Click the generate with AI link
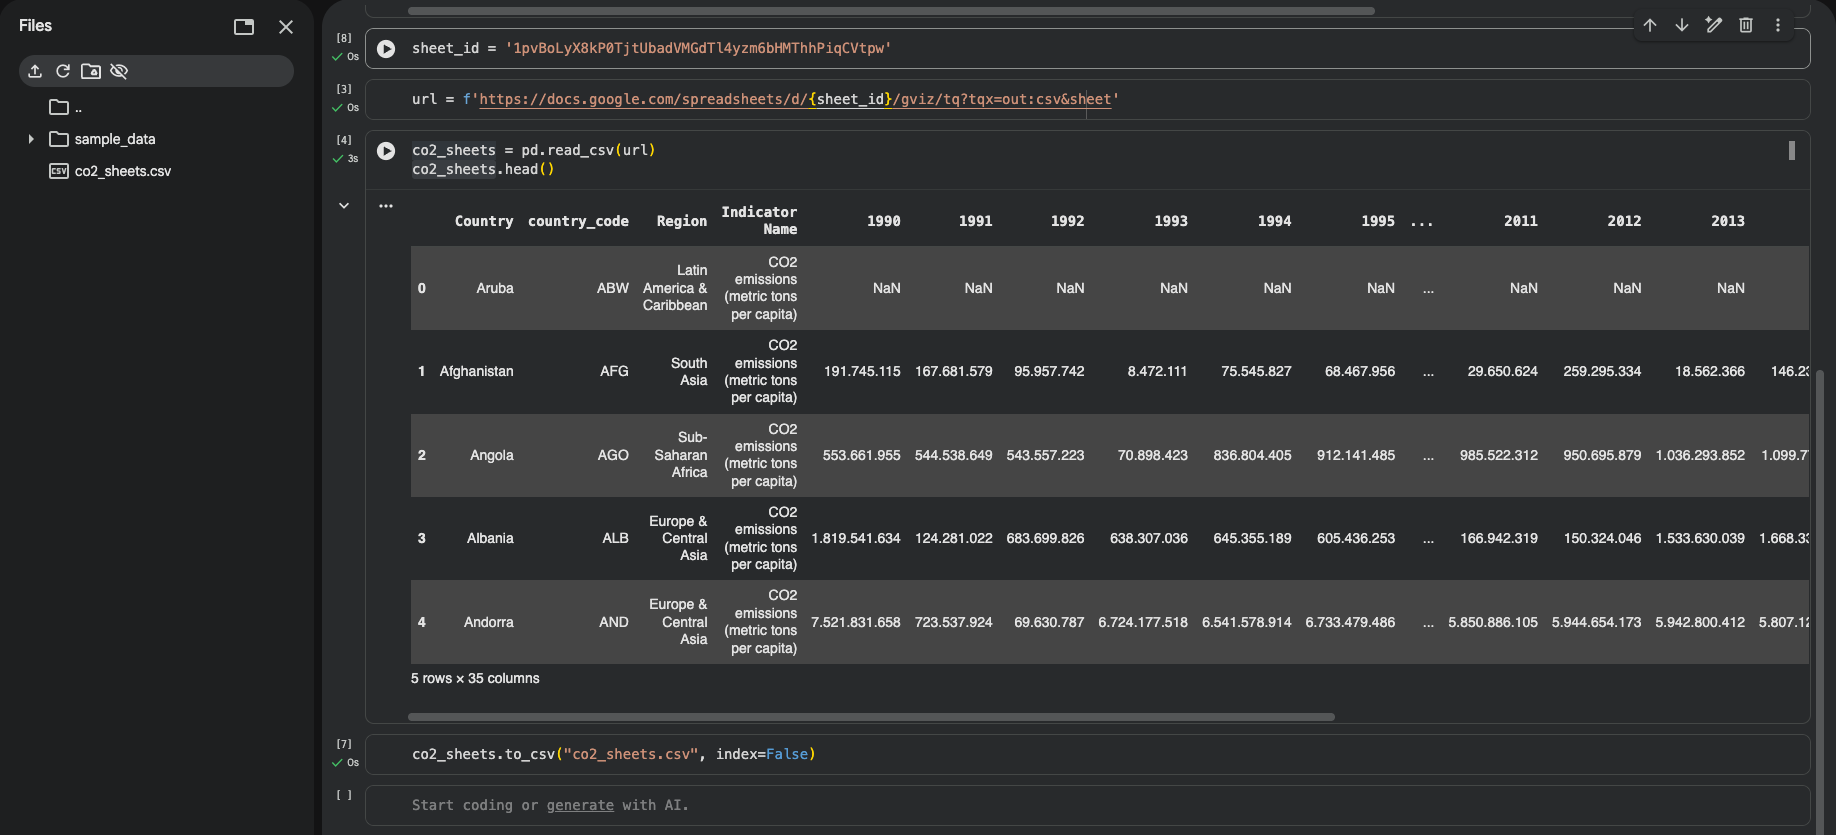 580,805
